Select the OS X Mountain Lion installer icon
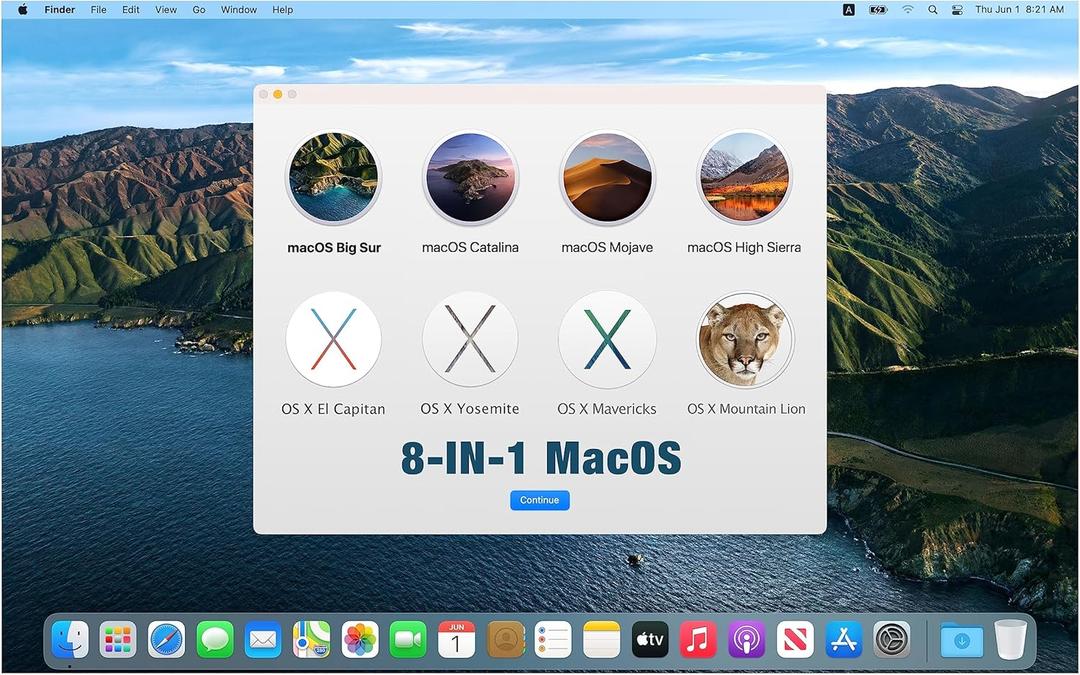Viewport: 1080px width, 675px height. point(744,338)
